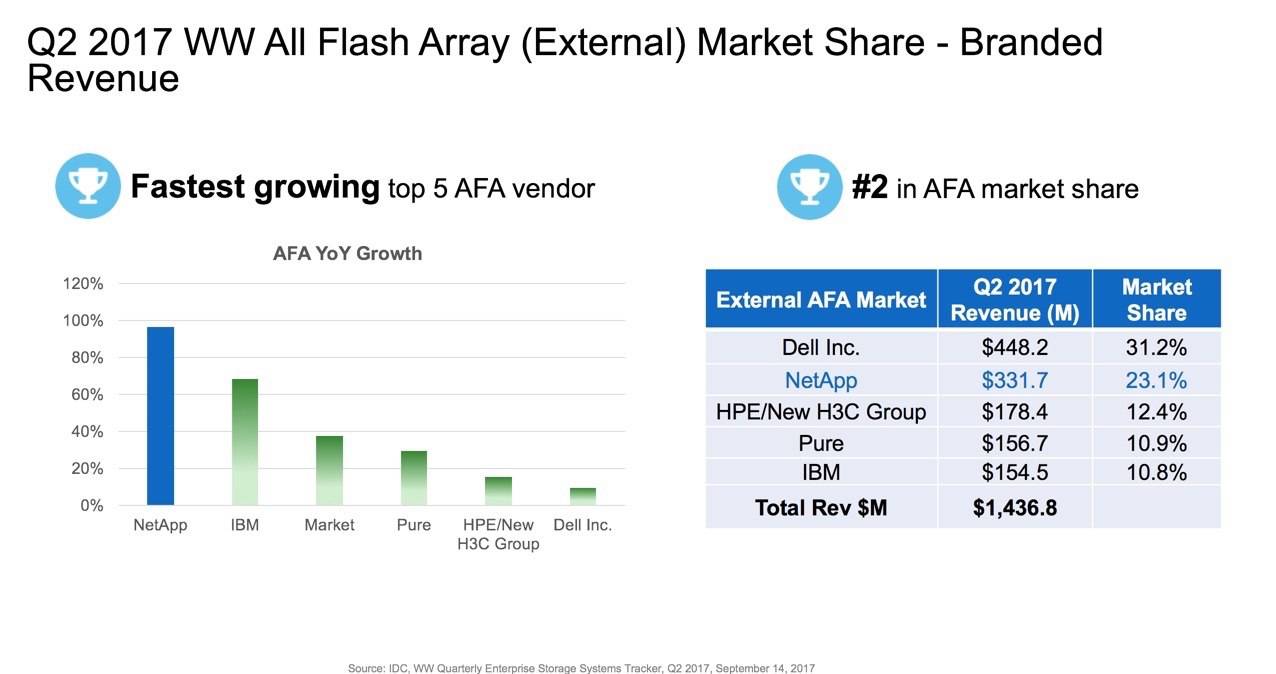Click the green Market bar in chart
Image resolution: width=1276 pixels, height=674 pixels.
coord(330,470)
